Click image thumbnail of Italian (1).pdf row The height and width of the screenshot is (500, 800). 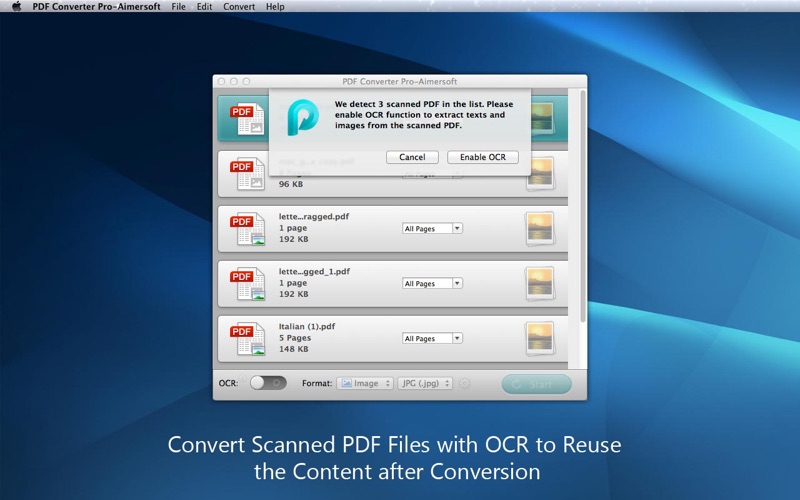[x=540, y=338]
